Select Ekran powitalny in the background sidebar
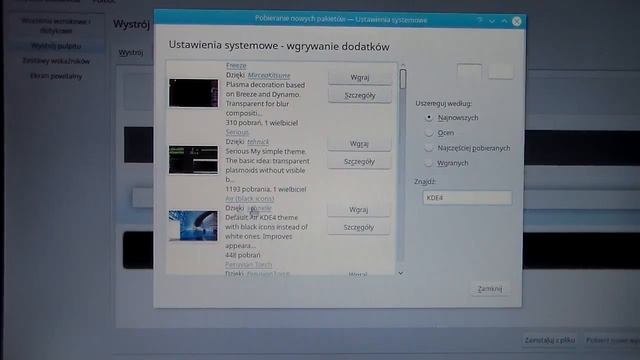The width and height of the screenshot is (640, 360). 56,76
